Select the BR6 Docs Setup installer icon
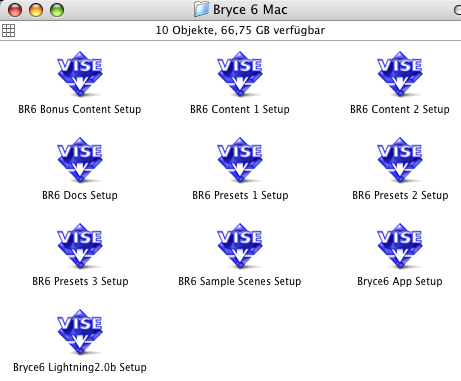The image size is (461, 381). (x=80, y=160)
